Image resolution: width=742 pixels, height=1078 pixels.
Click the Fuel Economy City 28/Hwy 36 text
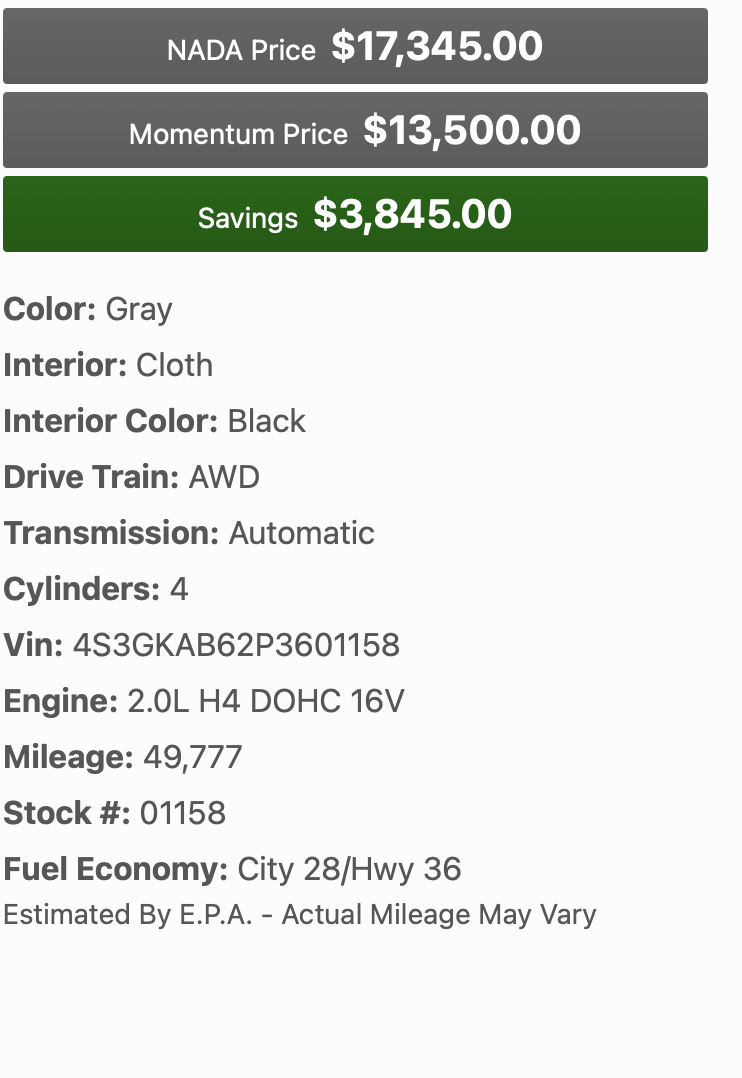(x=349, y=870)
